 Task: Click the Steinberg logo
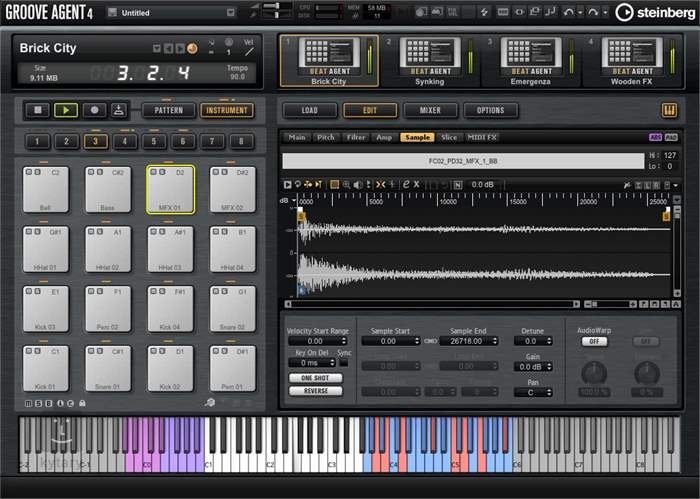point(655,12)
